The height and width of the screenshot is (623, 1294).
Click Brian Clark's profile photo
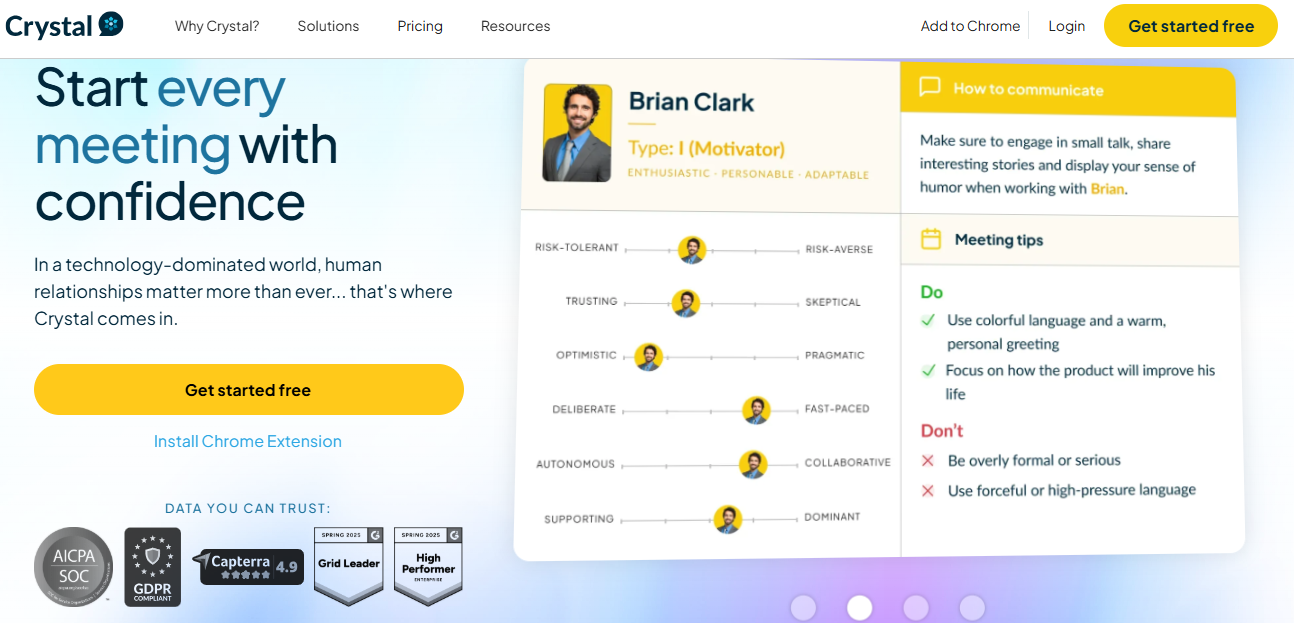pos(577,133)
